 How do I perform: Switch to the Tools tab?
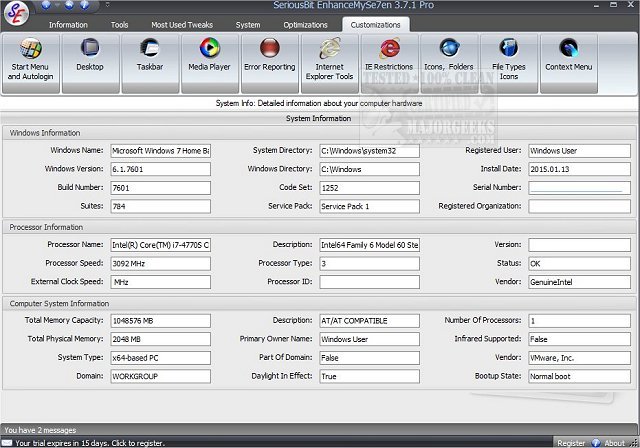[x=119, y=24]
